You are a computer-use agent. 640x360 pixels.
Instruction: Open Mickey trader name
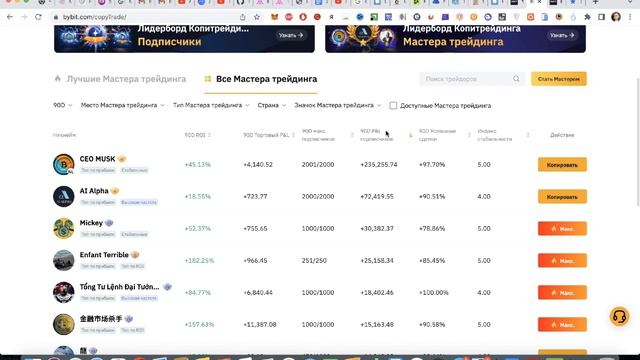tap(91, 223)
